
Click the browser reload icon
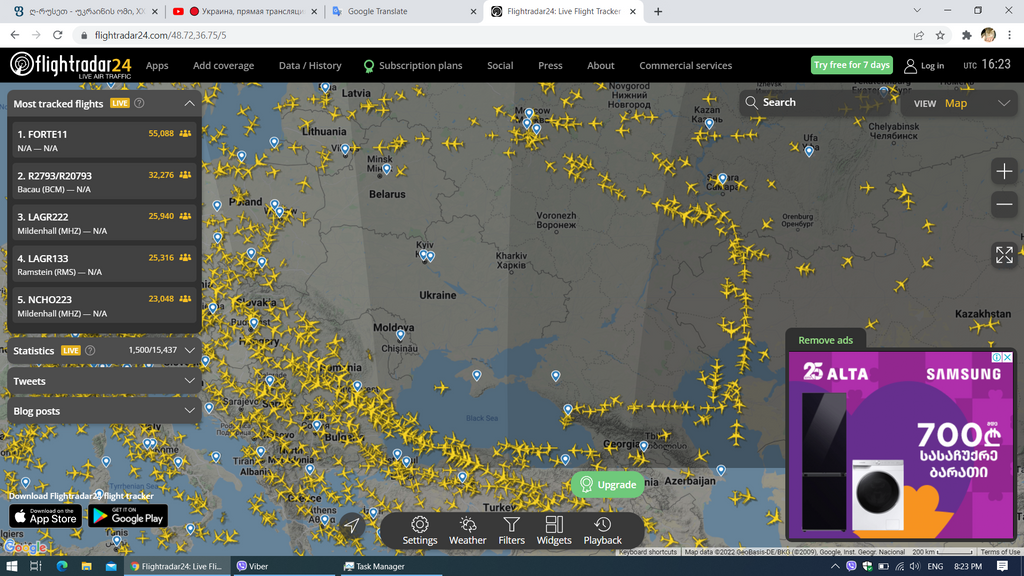click(57, 35)
